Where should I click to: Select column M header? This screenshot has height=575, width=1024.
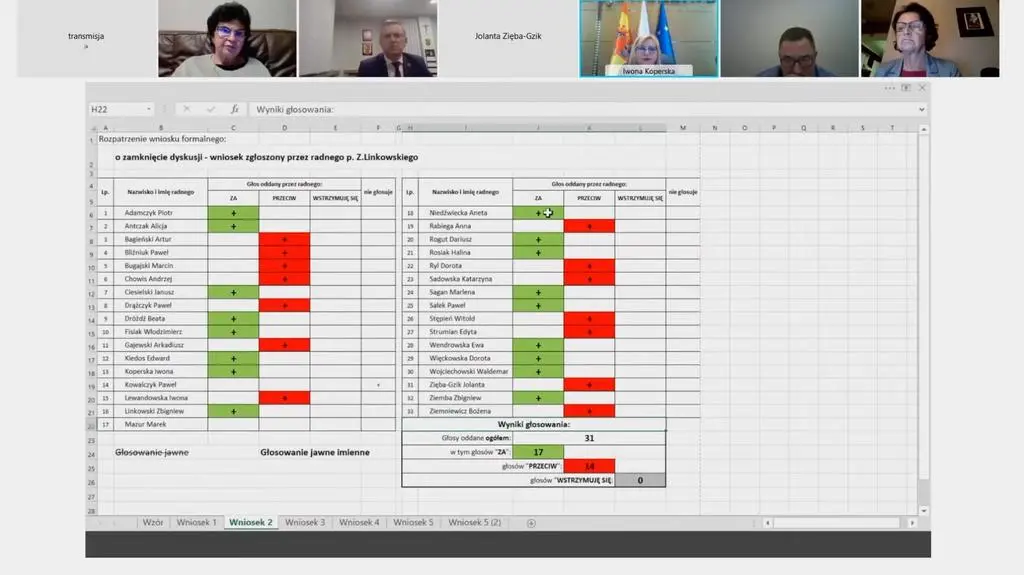[x=683, y=128]
